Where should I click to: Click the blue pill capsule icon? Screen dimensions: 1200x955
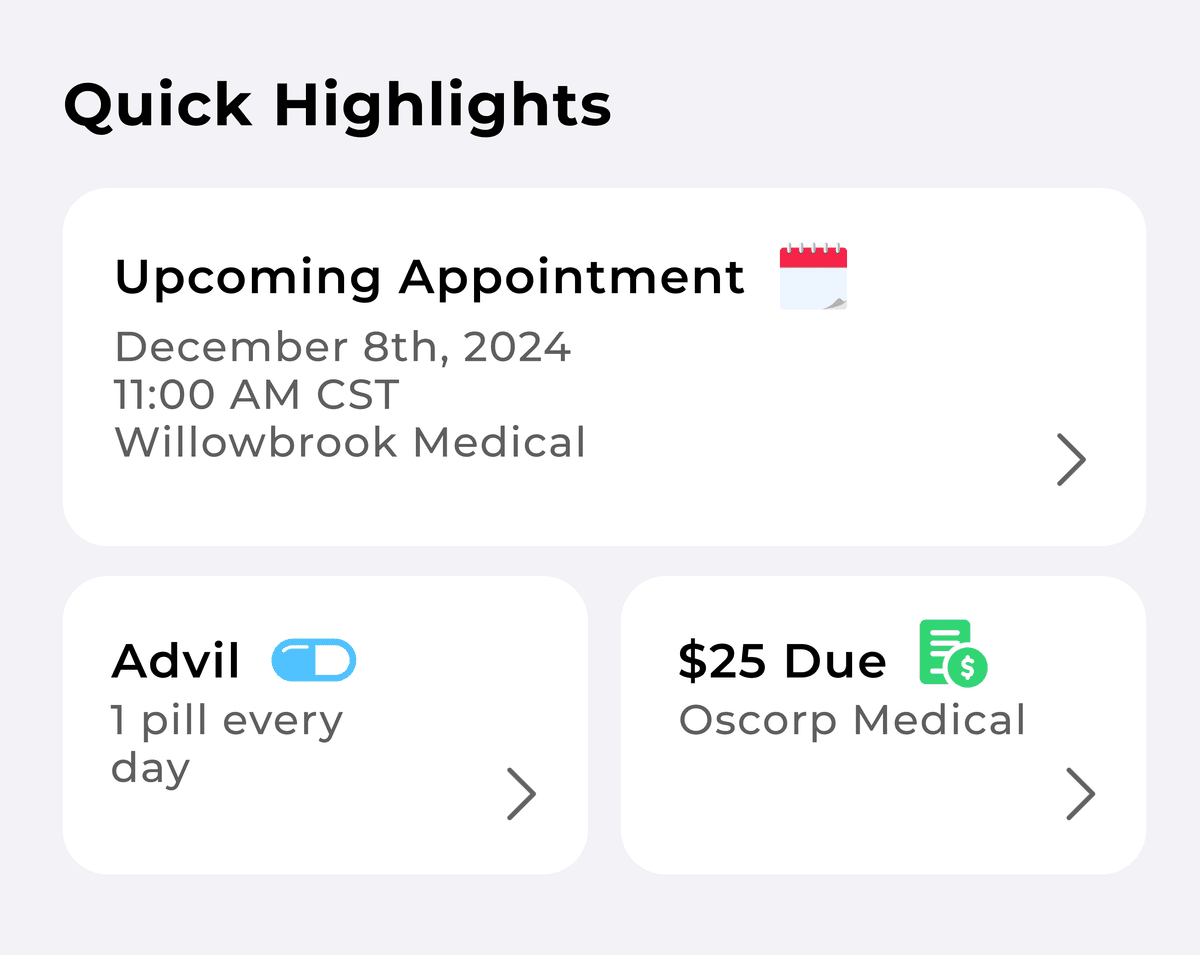[313, 661]
